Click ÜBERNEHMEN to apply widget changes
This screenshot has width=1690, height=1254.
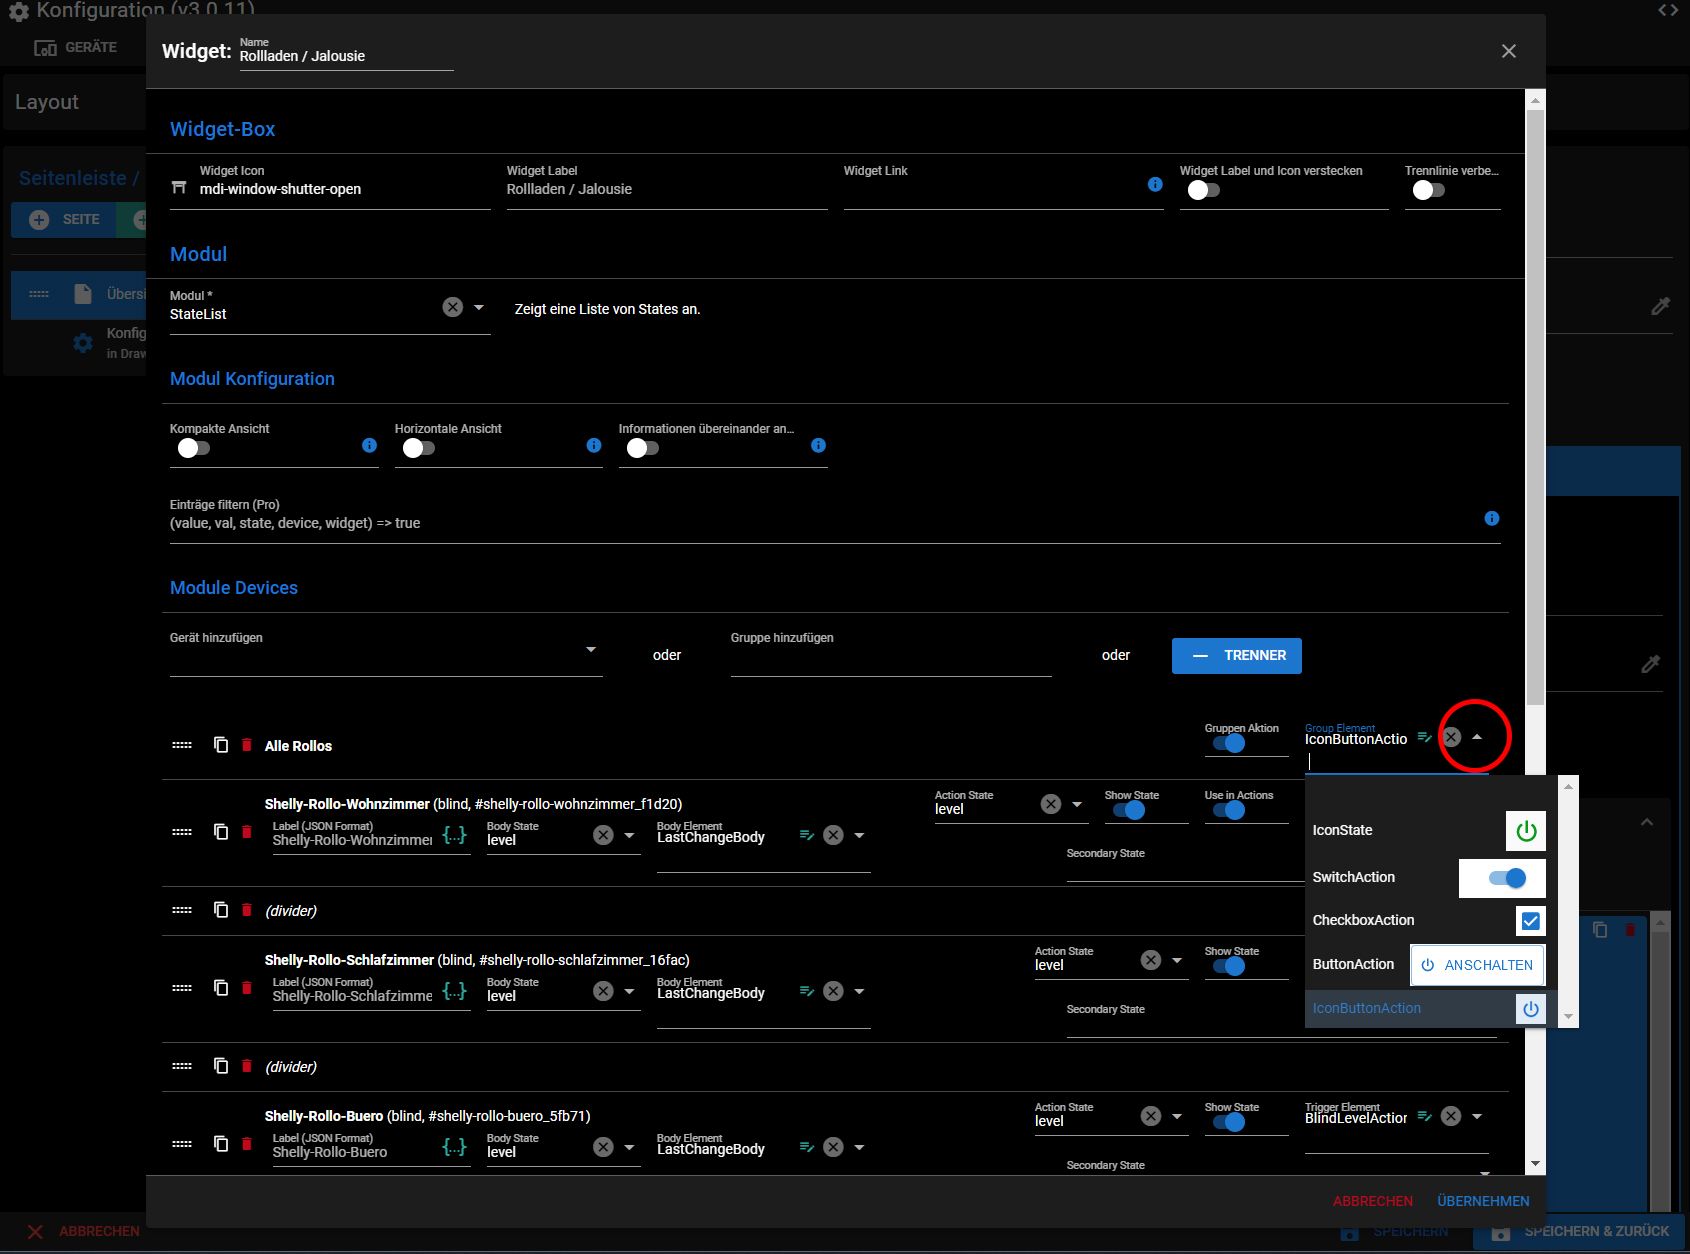(1483, 1201)
